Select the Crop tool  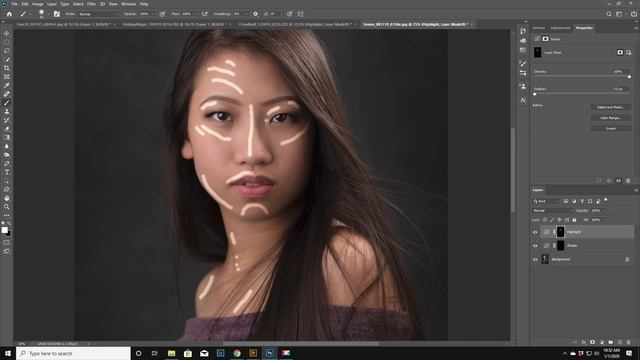coord(7,68)
